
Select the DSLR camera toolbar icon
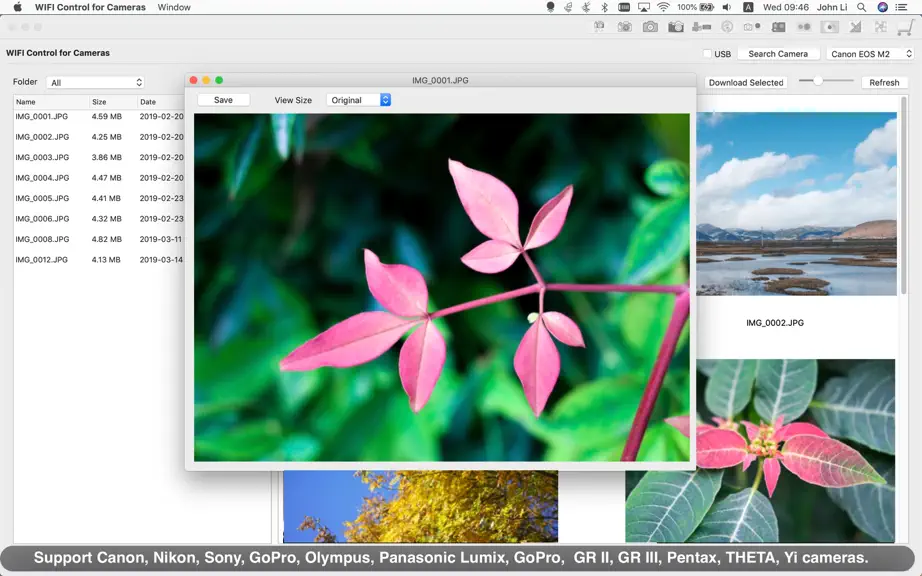(676, 26)
